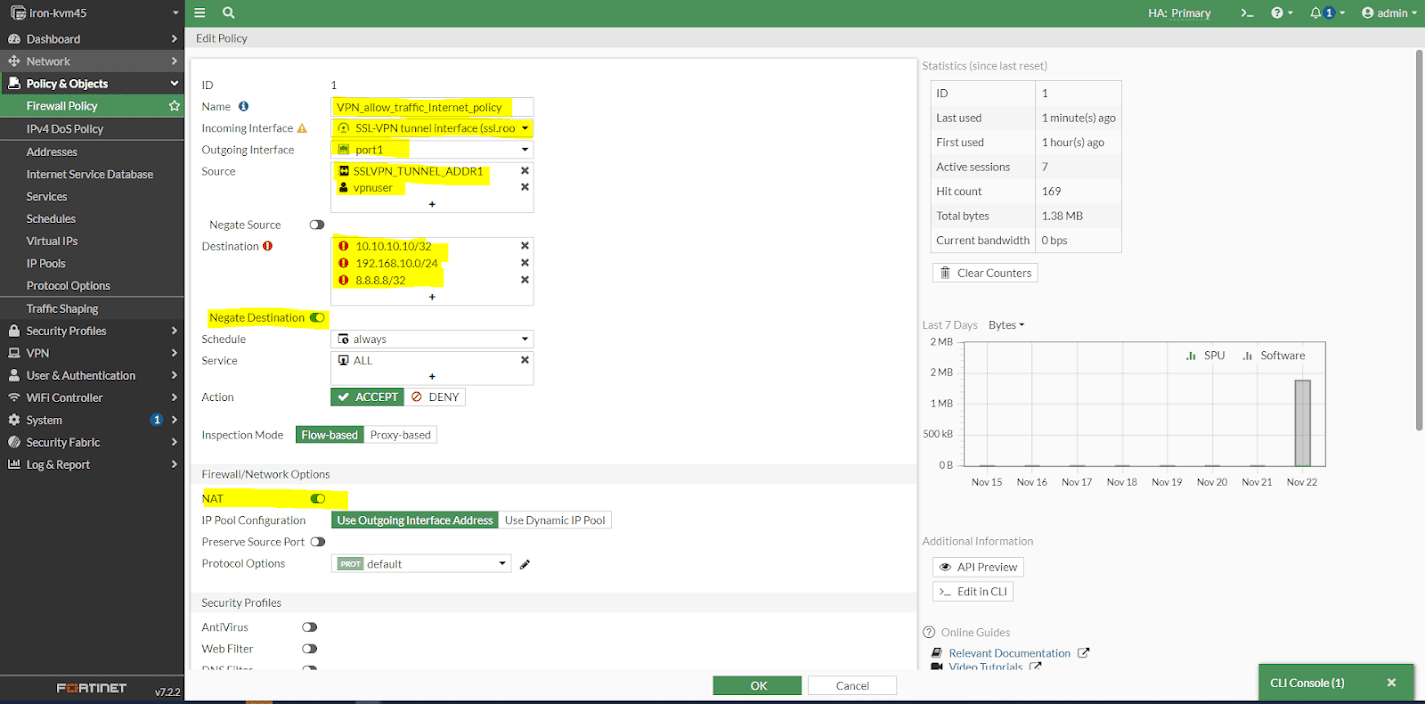
Task: Edit Protocol Options with pencil icon
Action: 525,564
